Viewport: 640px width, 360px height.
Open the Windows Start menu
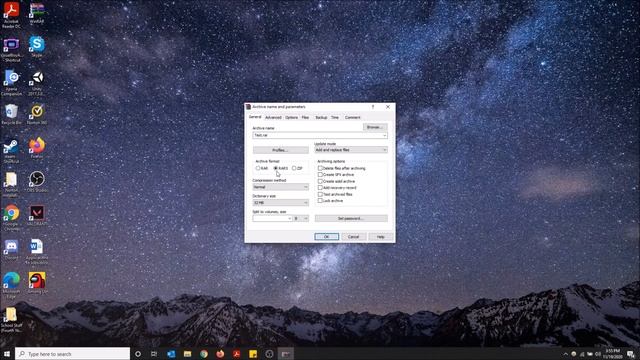pos(7,354)
